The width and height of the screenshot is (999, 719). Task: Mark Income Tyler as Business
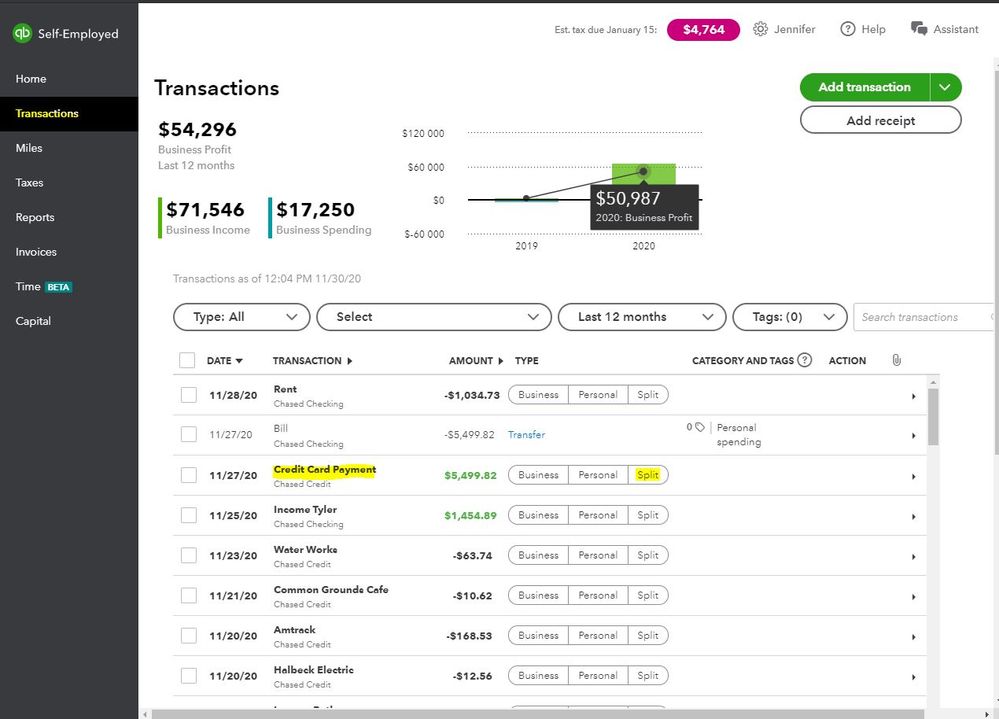pyautogui.click(x=538, y=515)
